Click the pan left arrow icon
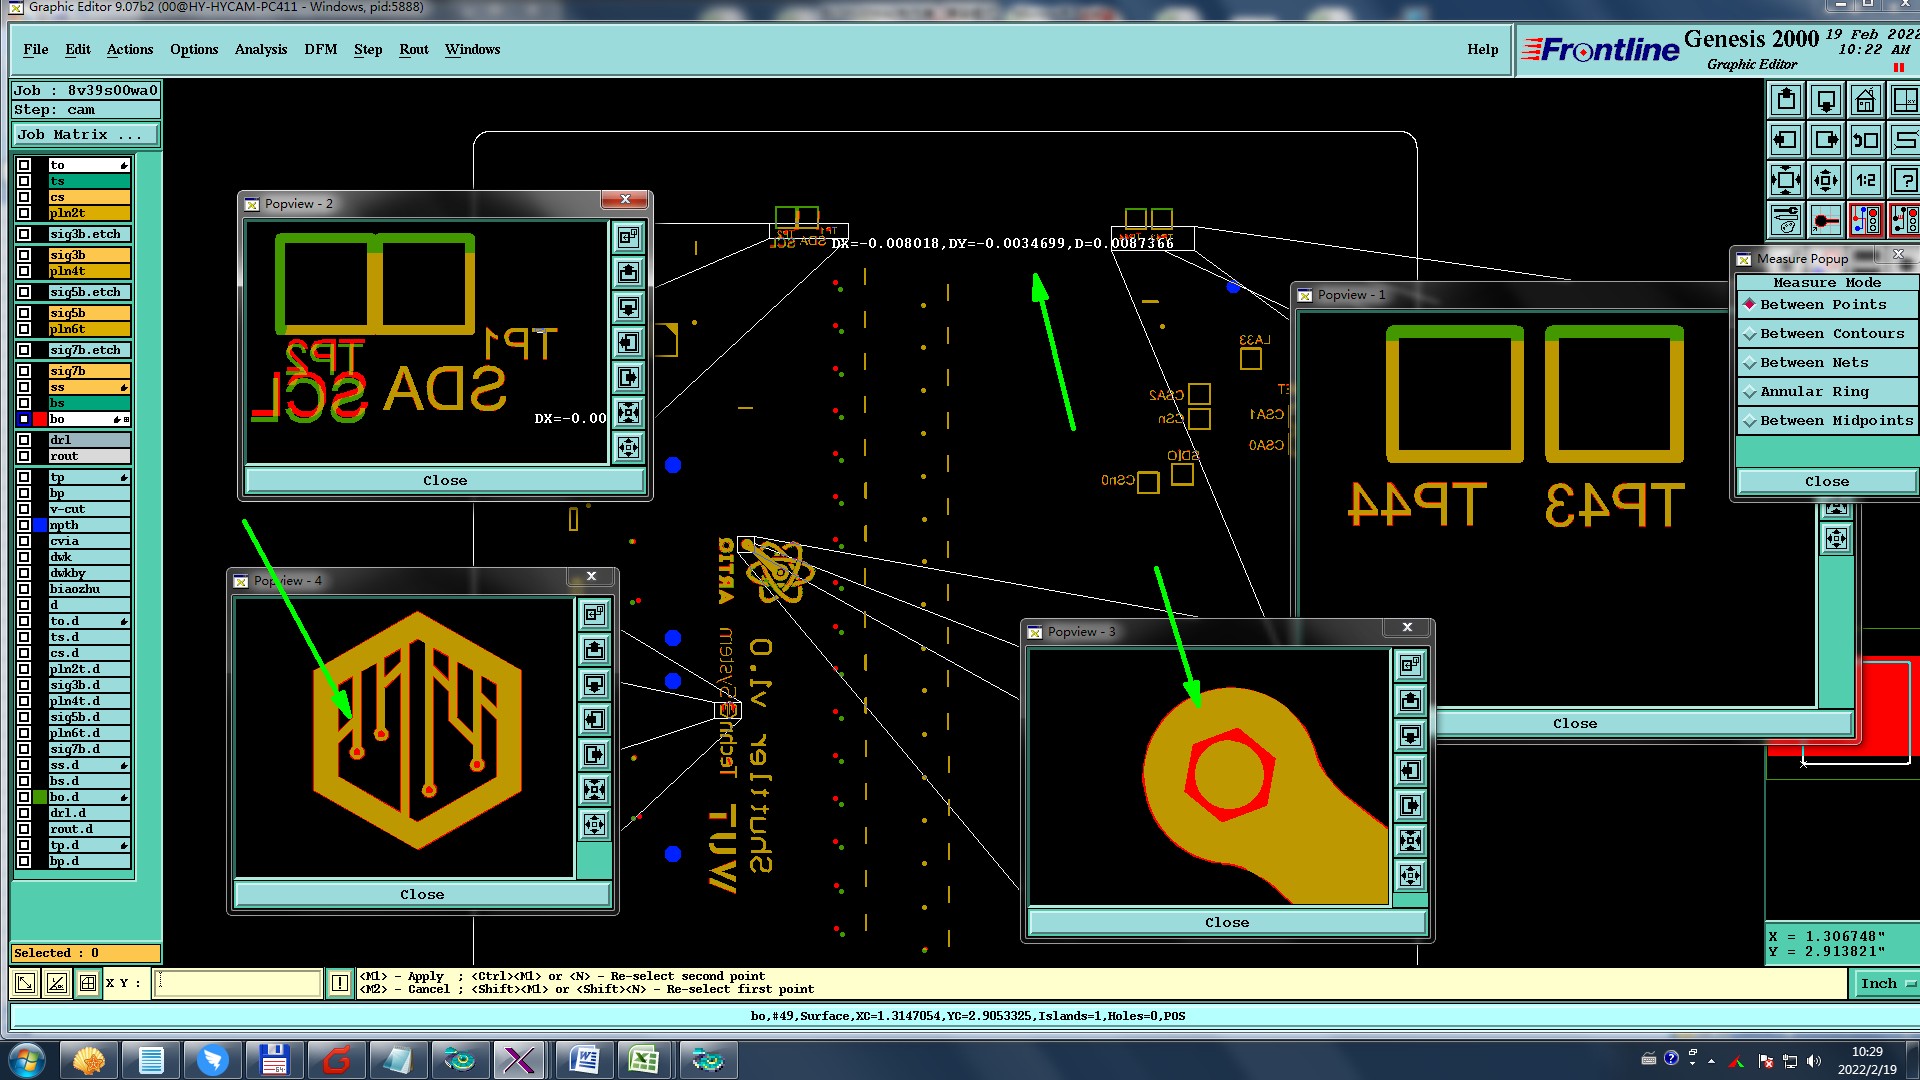Viewport: 1920px width, 1080px height. click(x=1786, y=141)
